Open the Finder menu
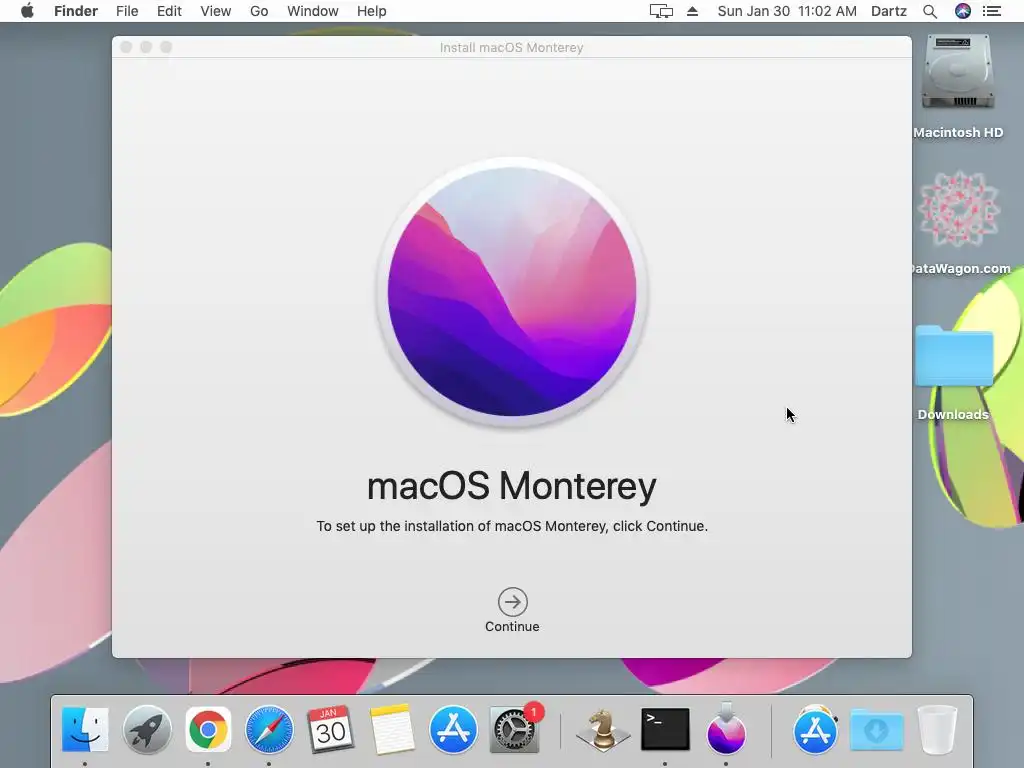Viewport: 1024px width, 768px height. click(x=76, y=11)
